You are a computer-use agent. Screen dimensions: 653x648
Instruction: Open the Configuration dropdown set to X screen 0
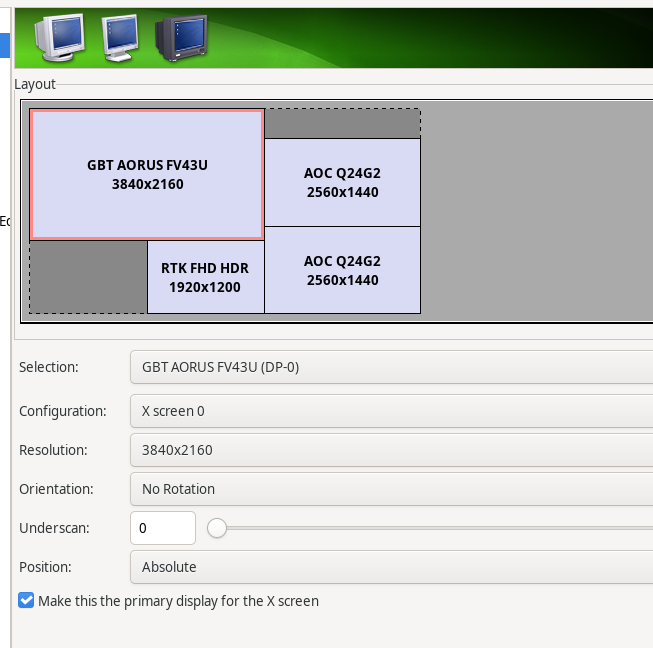(390, 410)
